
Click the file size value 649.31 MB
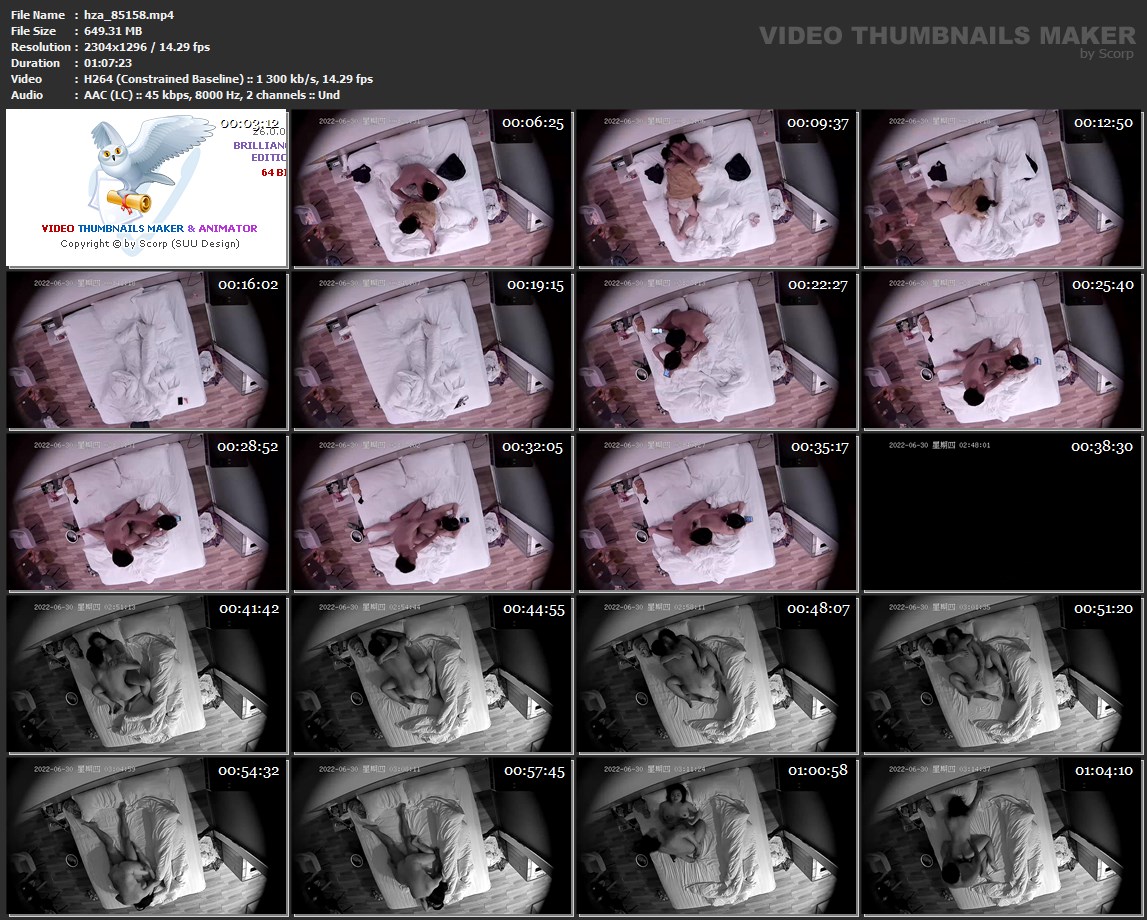[113, 31]
